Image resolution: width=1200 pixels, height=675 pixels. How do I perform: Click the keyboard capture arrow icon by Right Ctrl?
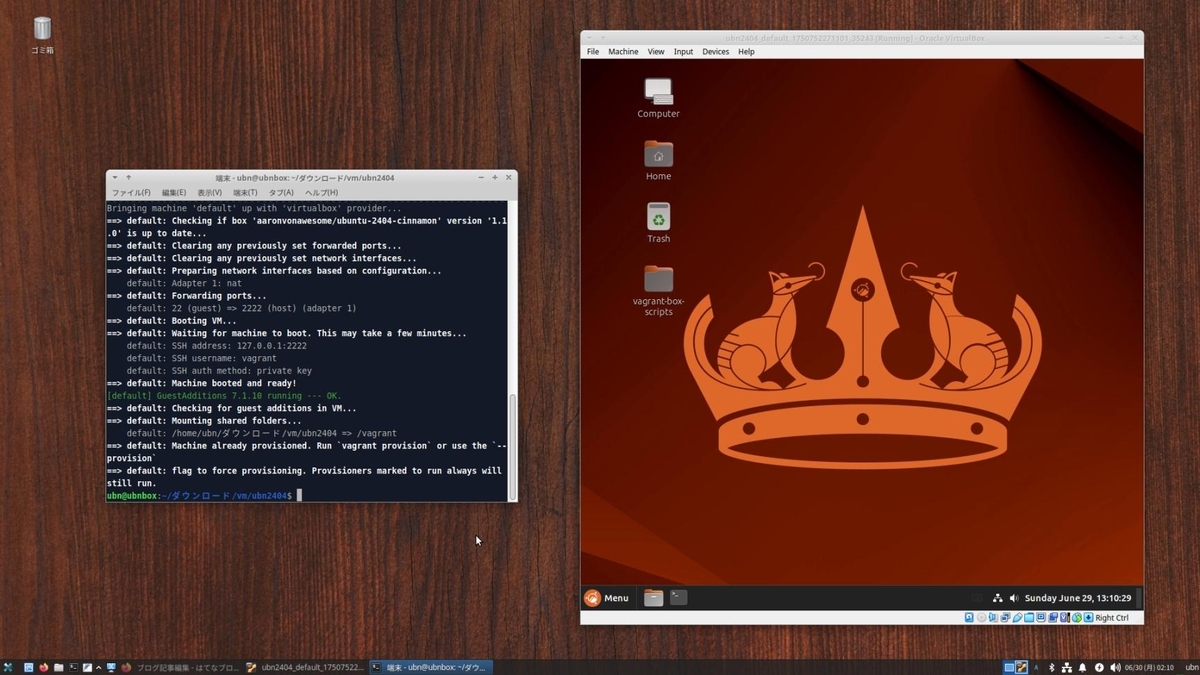tap(1088, 618)
